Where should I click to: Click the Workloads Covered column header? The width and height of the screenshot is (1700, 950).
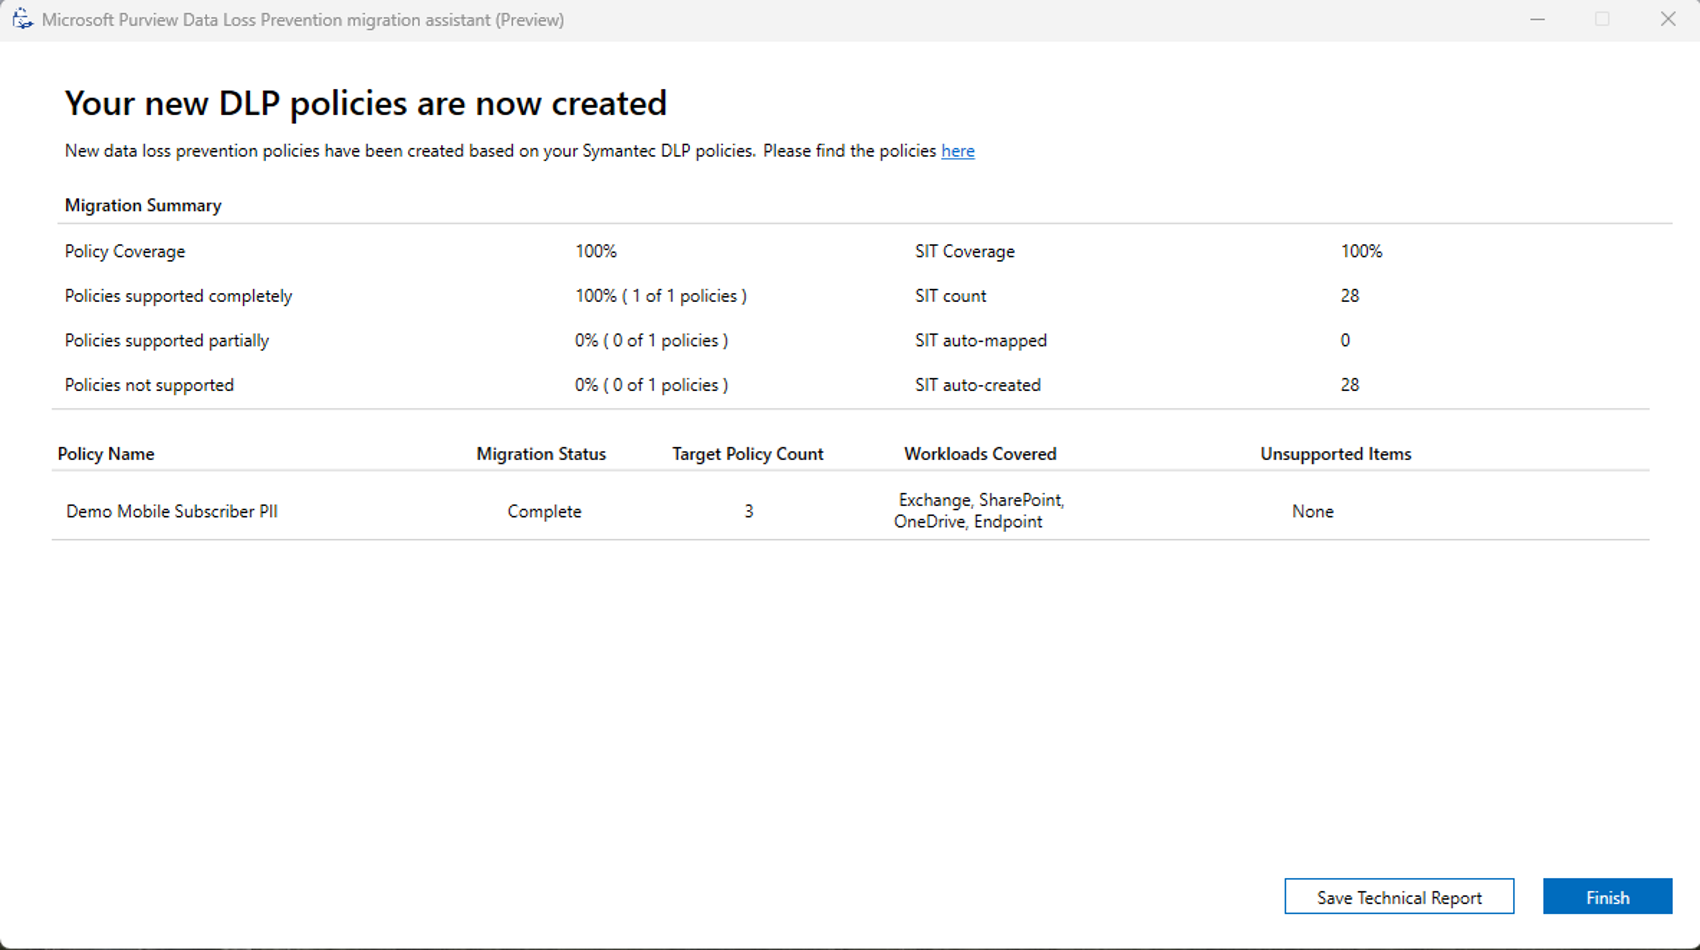tap(980, 454)
